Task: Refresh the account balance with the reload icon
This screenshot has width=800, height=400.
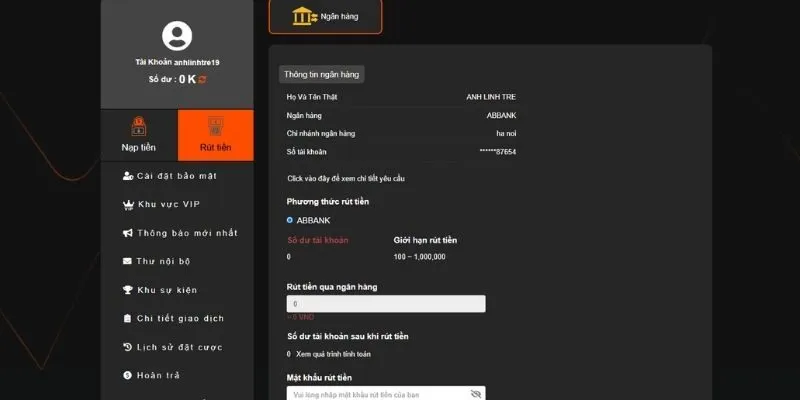Action: [203, 79]
